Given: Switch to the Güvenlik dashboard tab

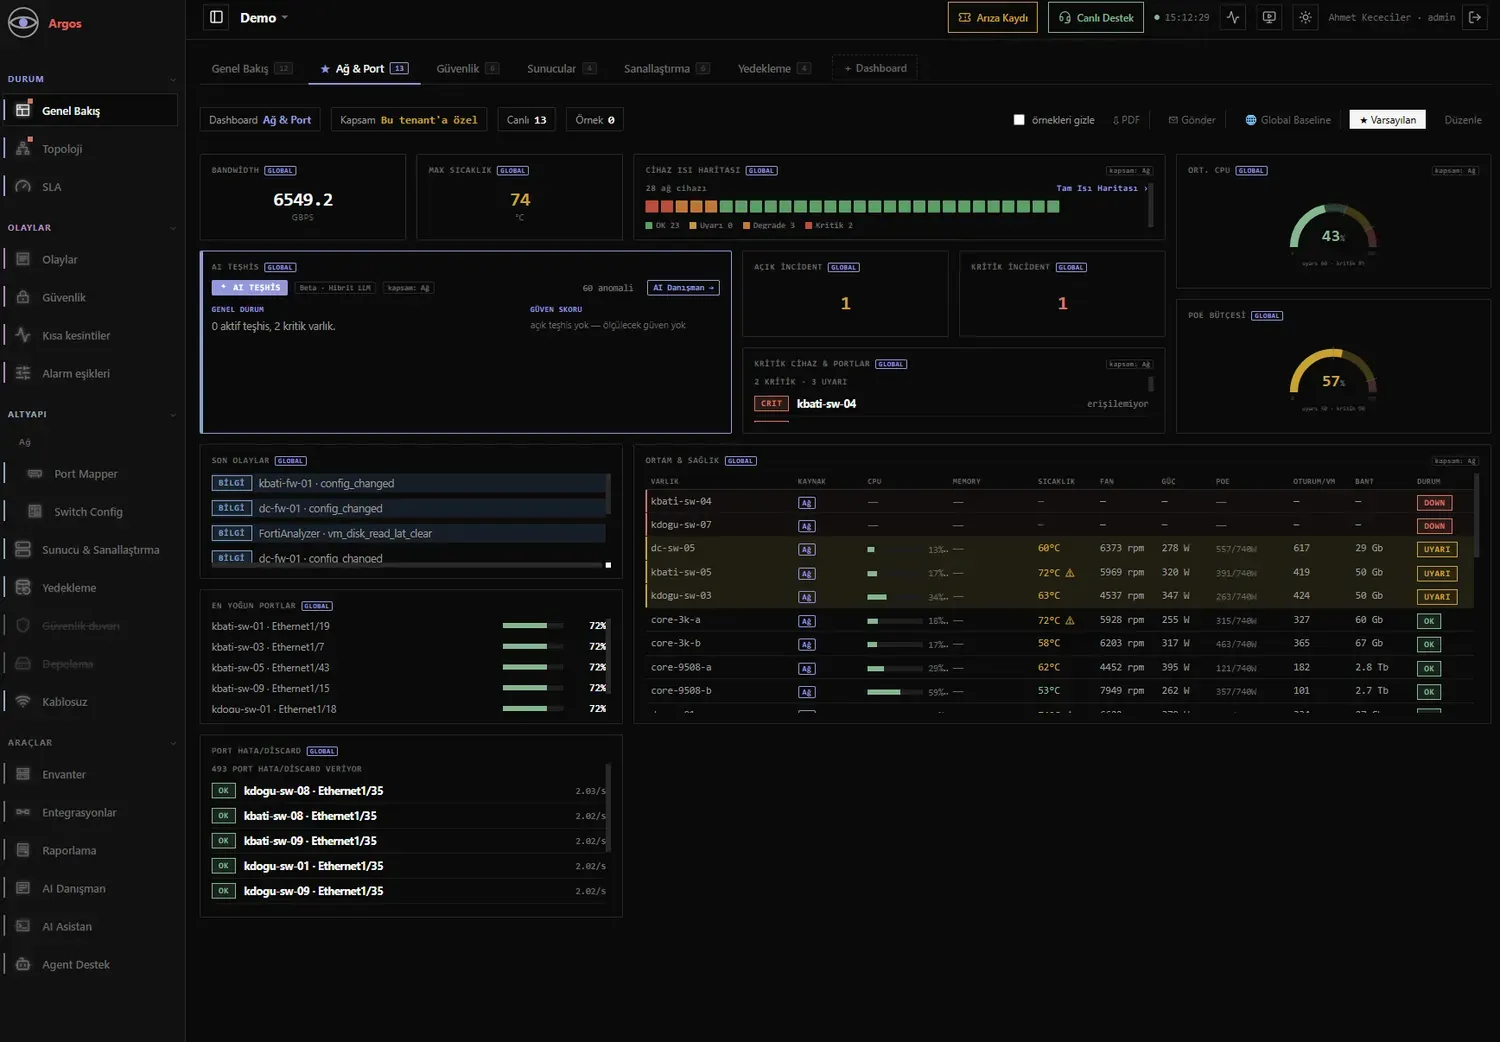Looking at the screenshot, I should pyautogui.click(x=467, y=68).
